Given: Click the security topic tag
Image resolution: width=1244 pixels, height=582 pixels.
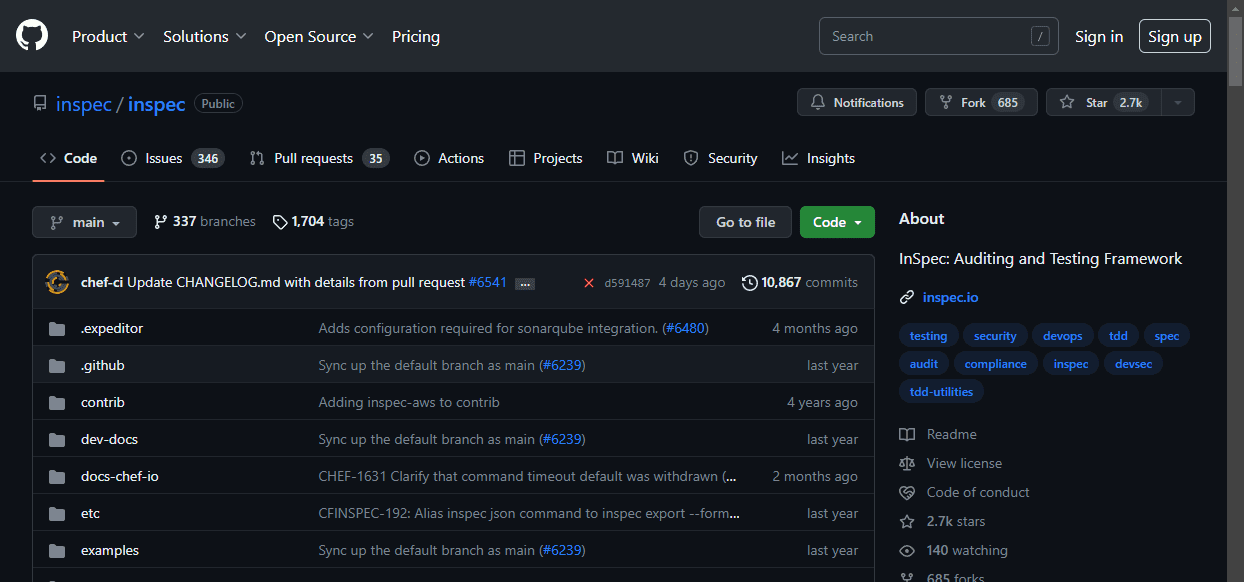Looking at the screenshot, I should [x=995, y=336].
